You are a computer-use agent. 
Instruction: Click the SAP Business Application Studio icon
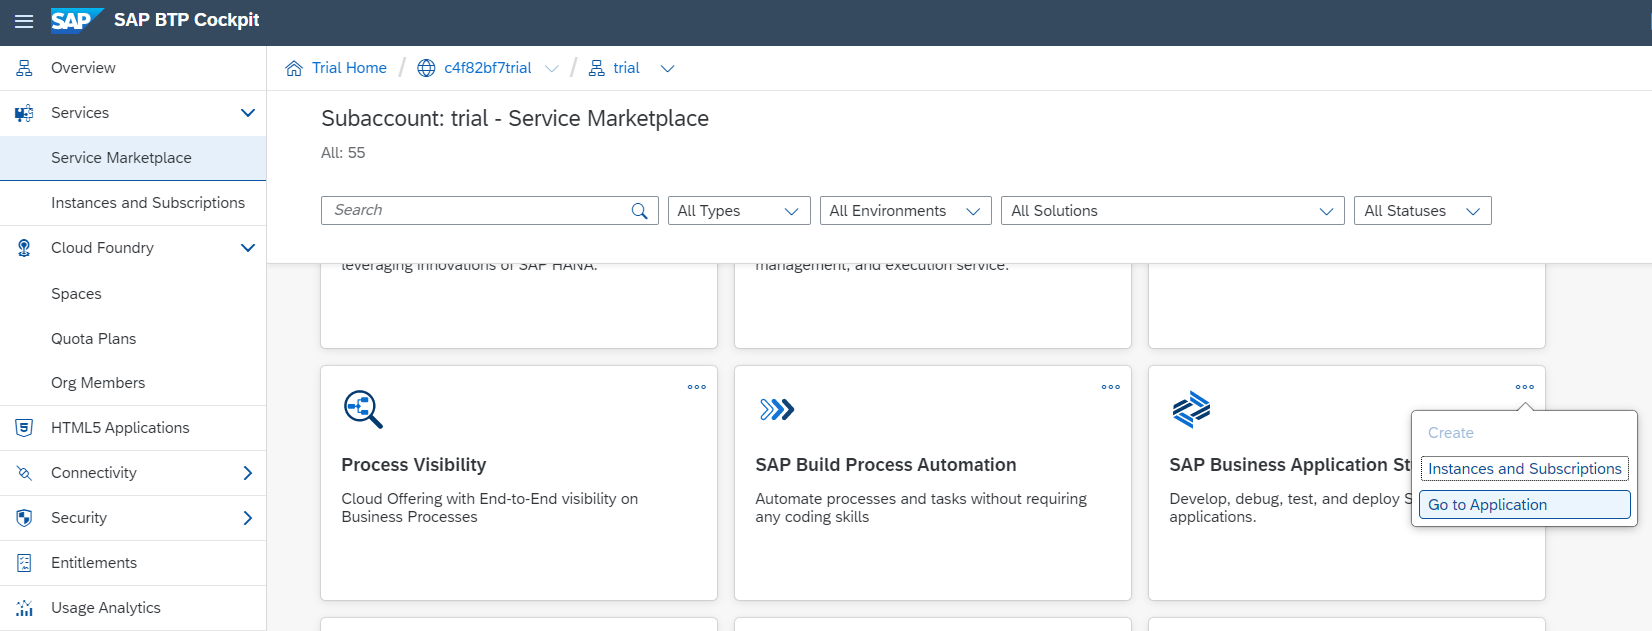(x=1191, y=409)
